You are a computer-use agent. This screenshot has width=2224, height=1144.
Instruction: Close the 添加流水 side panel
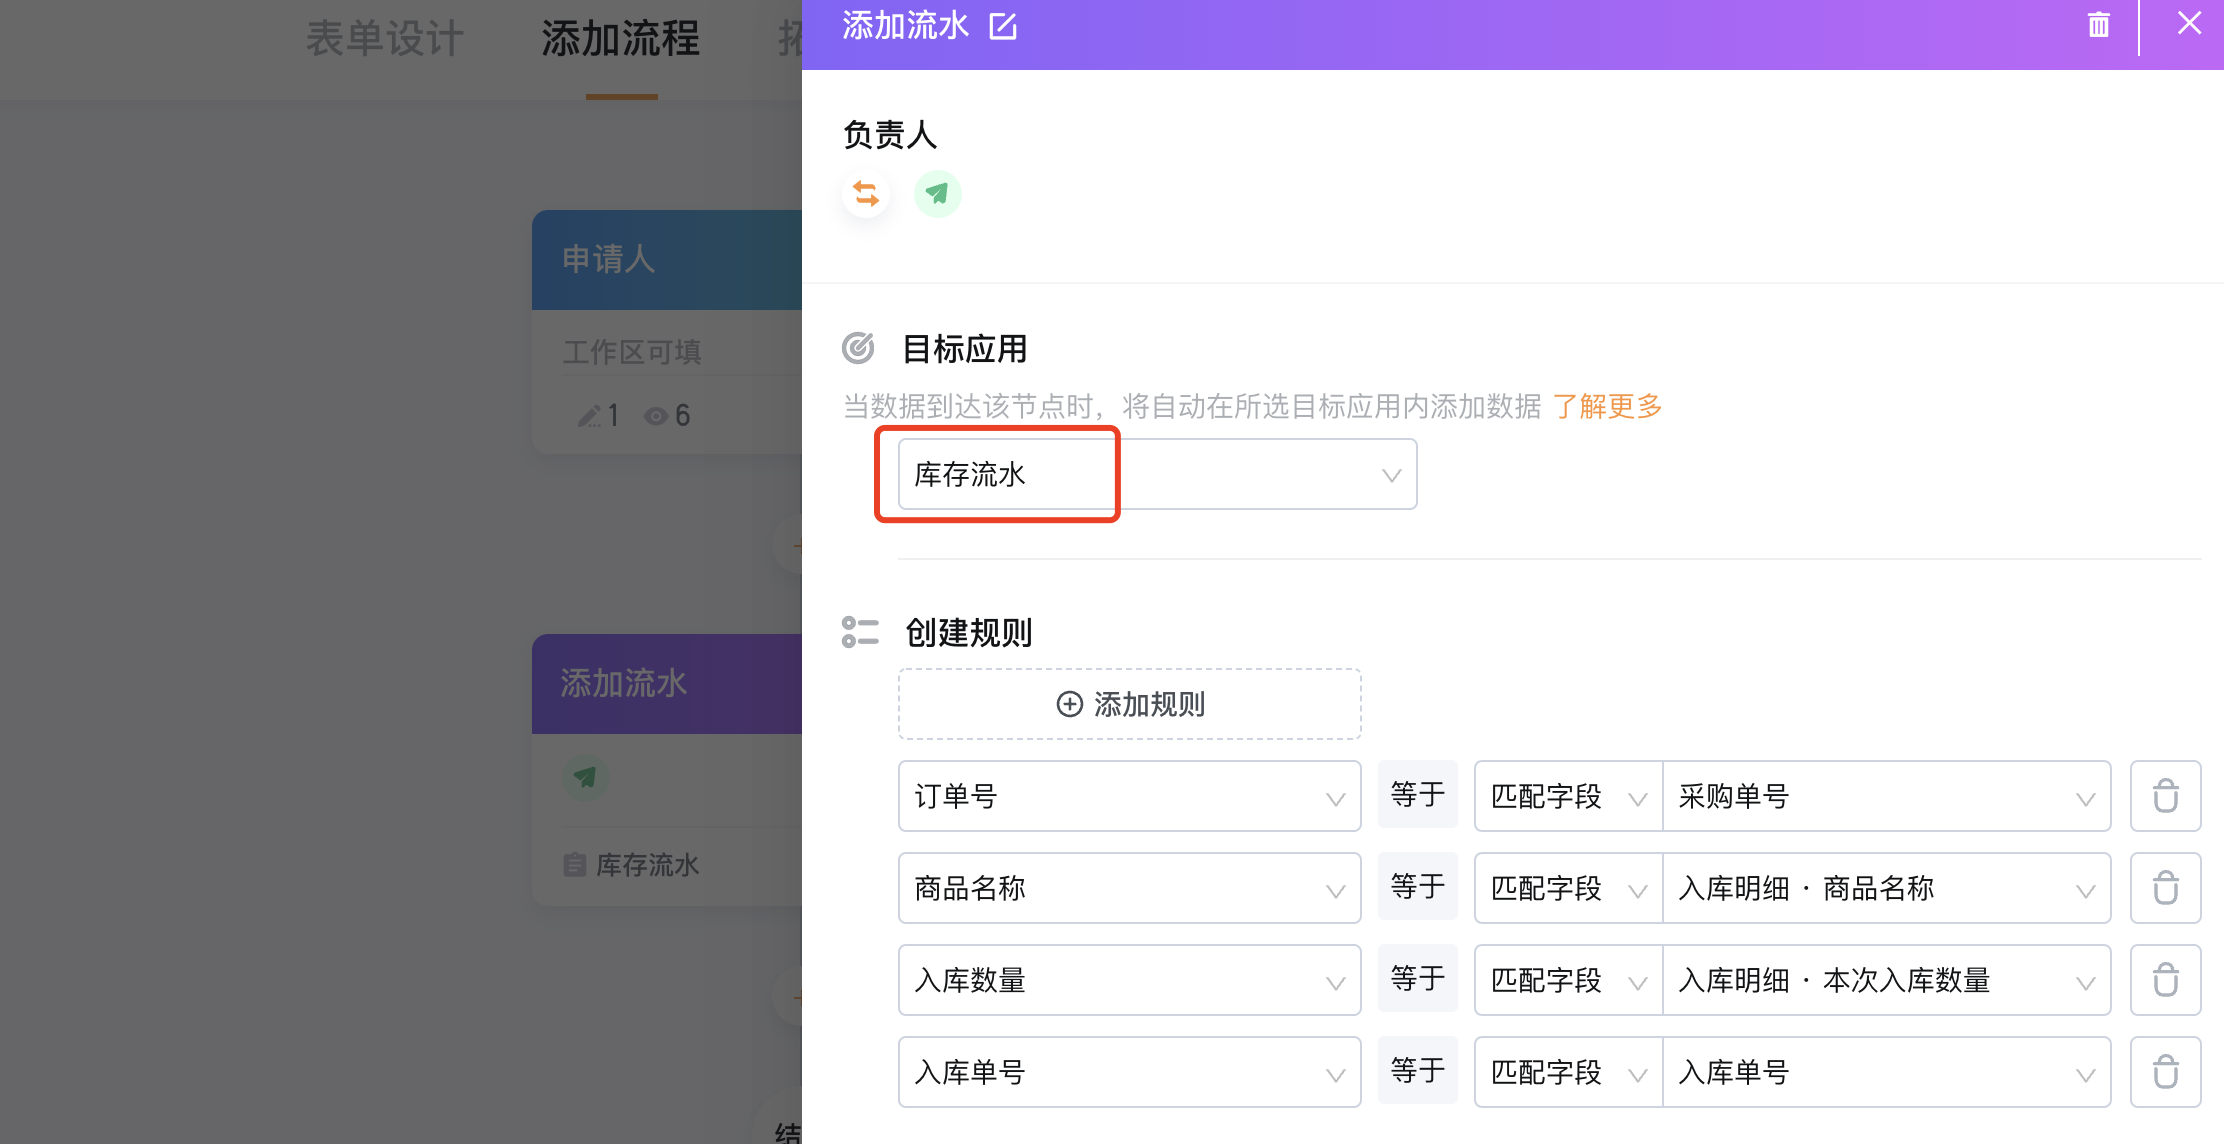click(x=2189, y=24)
